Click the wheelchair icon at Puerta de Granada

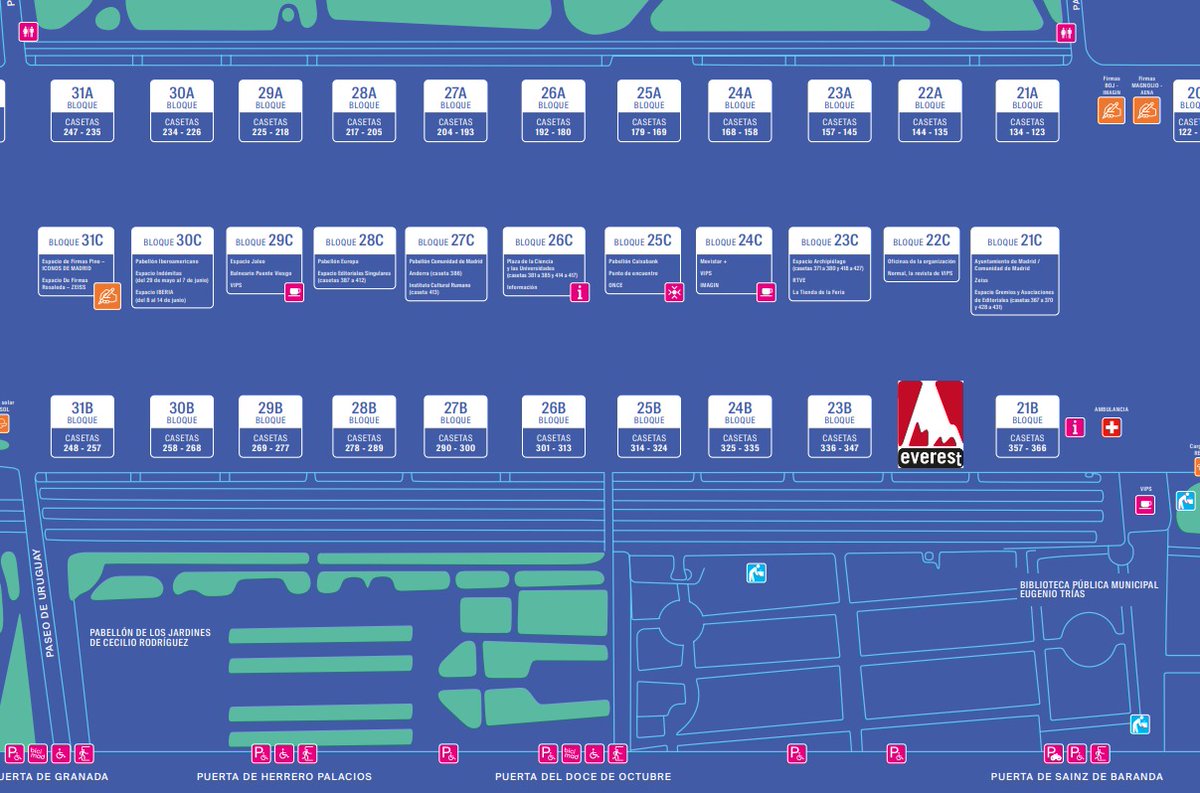[61, 753]
